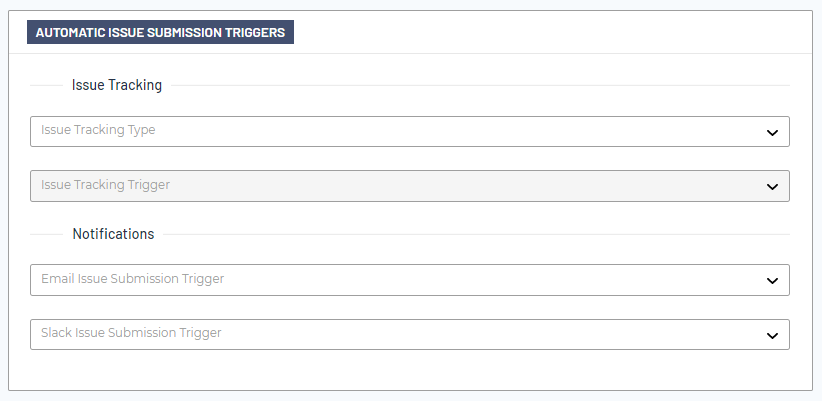Click 'Email Issue Submission Trigger' placeholder text
This screenshot has height=401, width=822.
132,279
